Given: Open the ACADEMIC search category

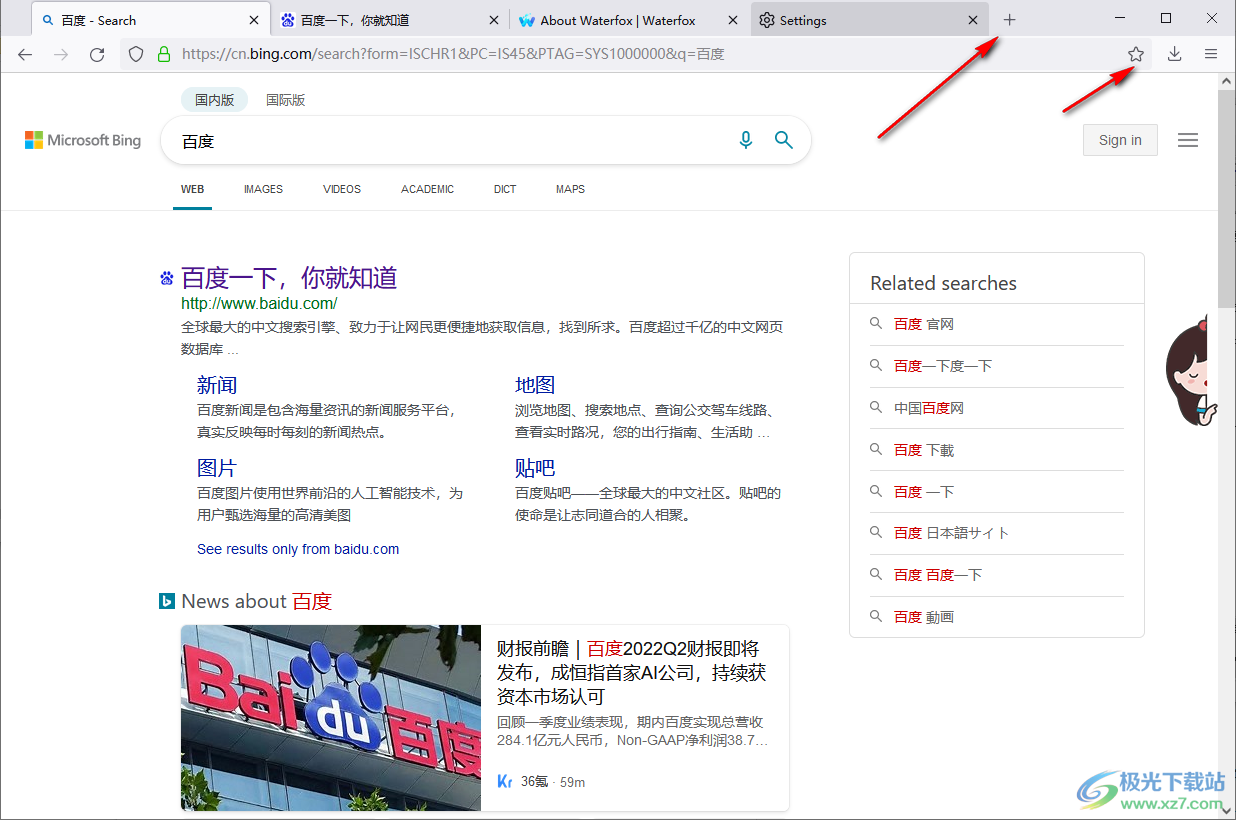Looking at the screenshot, I should click(428, 189).
